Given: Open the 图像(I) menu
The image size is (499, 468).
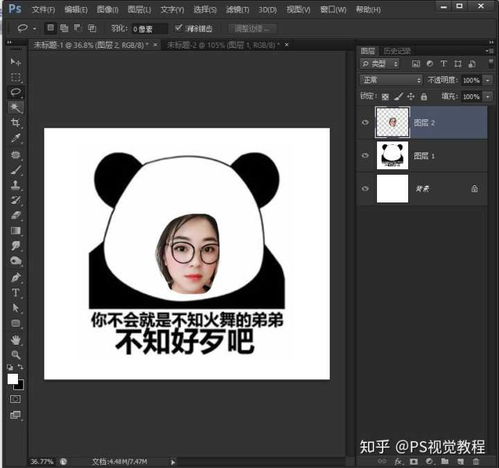Looking at the screenshot, I should pyautogui.click(x=107, y=10).
